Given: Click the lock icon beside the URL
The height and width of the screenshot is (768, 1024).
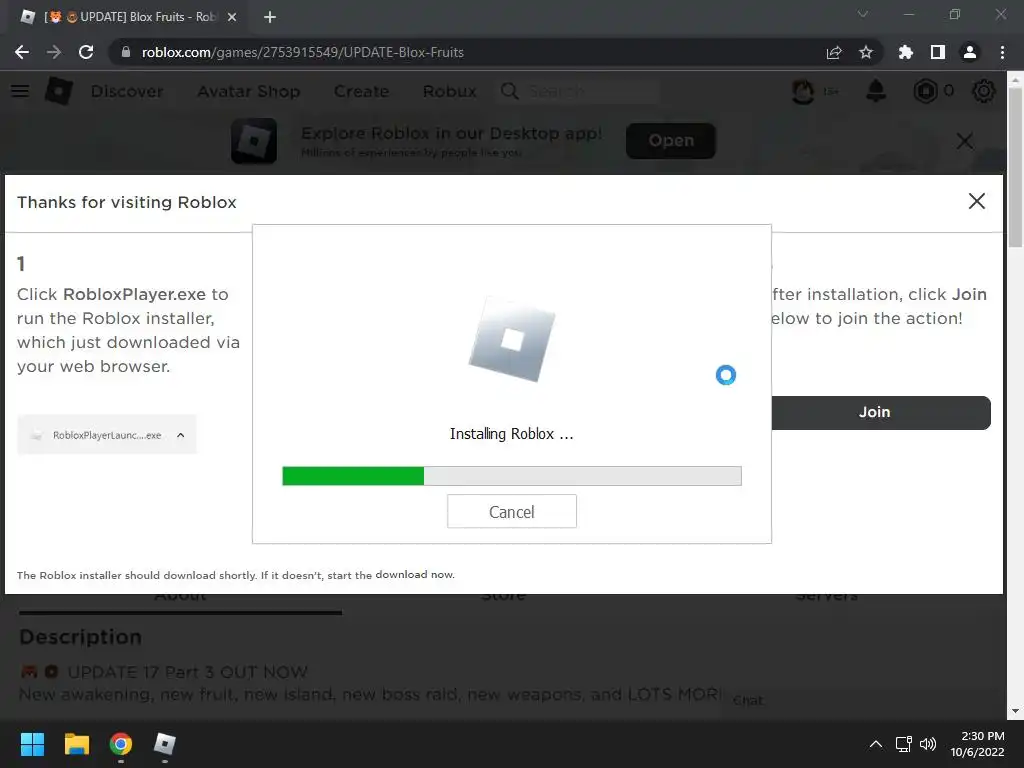Looking at the screenshot, I should (126, 52).
